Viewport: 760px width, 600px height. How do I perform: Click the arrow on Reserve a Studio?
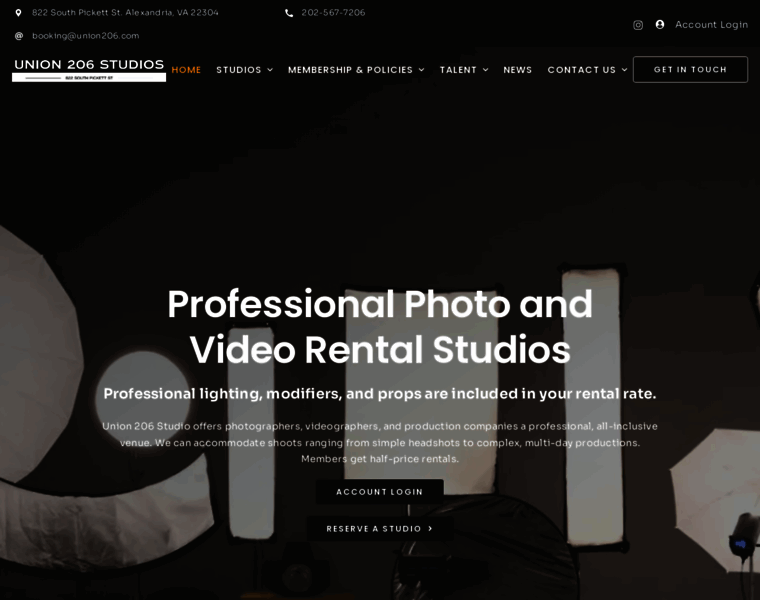430,529
